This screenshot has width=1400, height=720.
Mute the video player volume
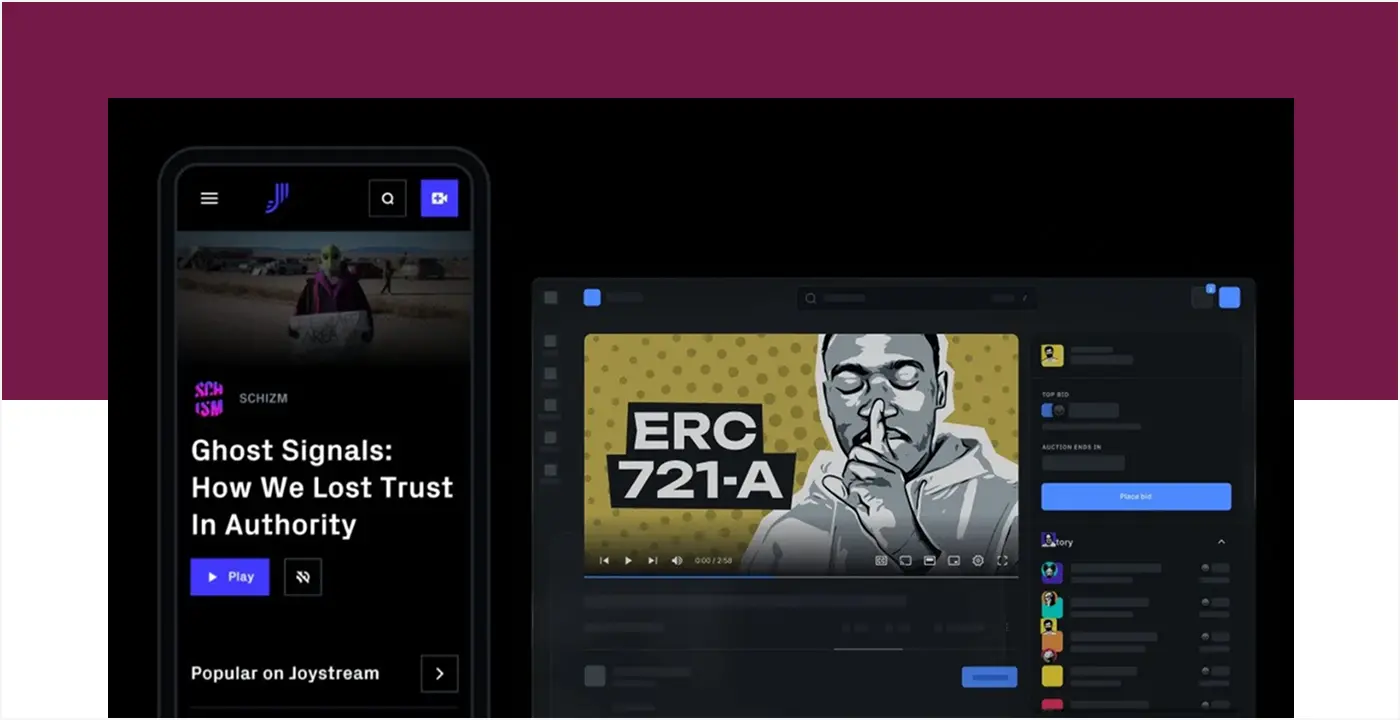(x=679, y=561)
